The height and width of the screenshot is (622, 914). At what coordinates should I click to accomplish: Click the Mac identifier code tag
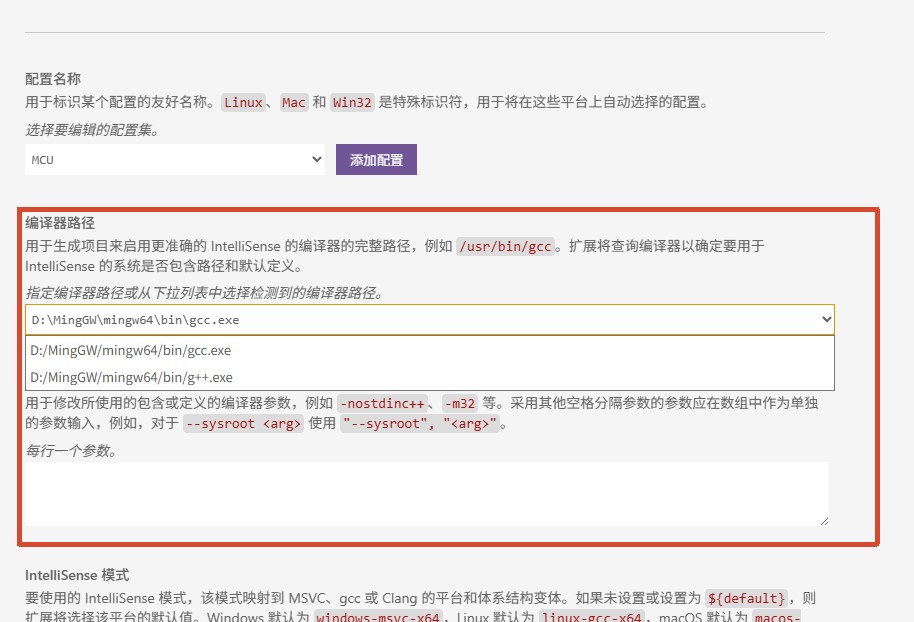point(293,103)
